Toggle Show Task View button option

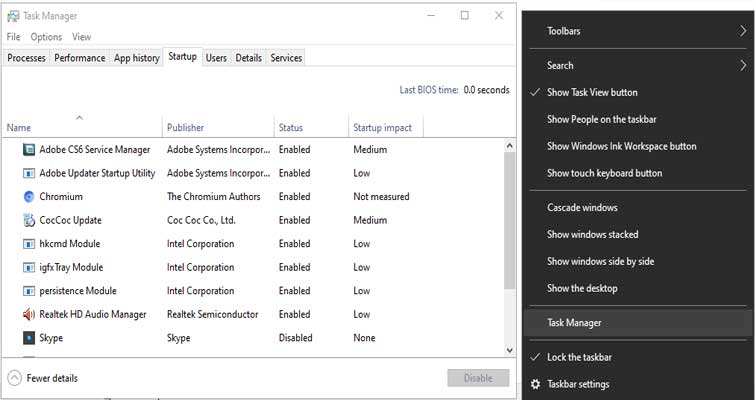pyautogui.click(x=592, y=92)
